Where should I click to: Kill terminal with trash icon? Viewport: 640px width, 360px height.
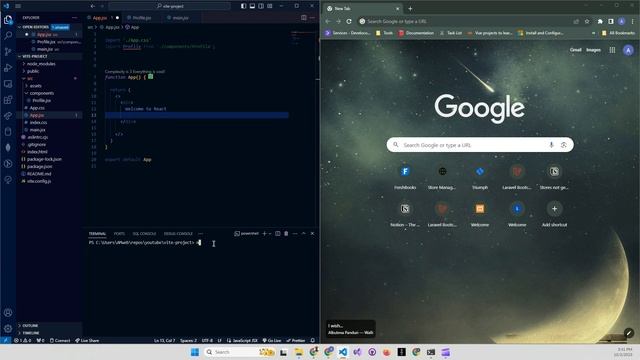286,233
